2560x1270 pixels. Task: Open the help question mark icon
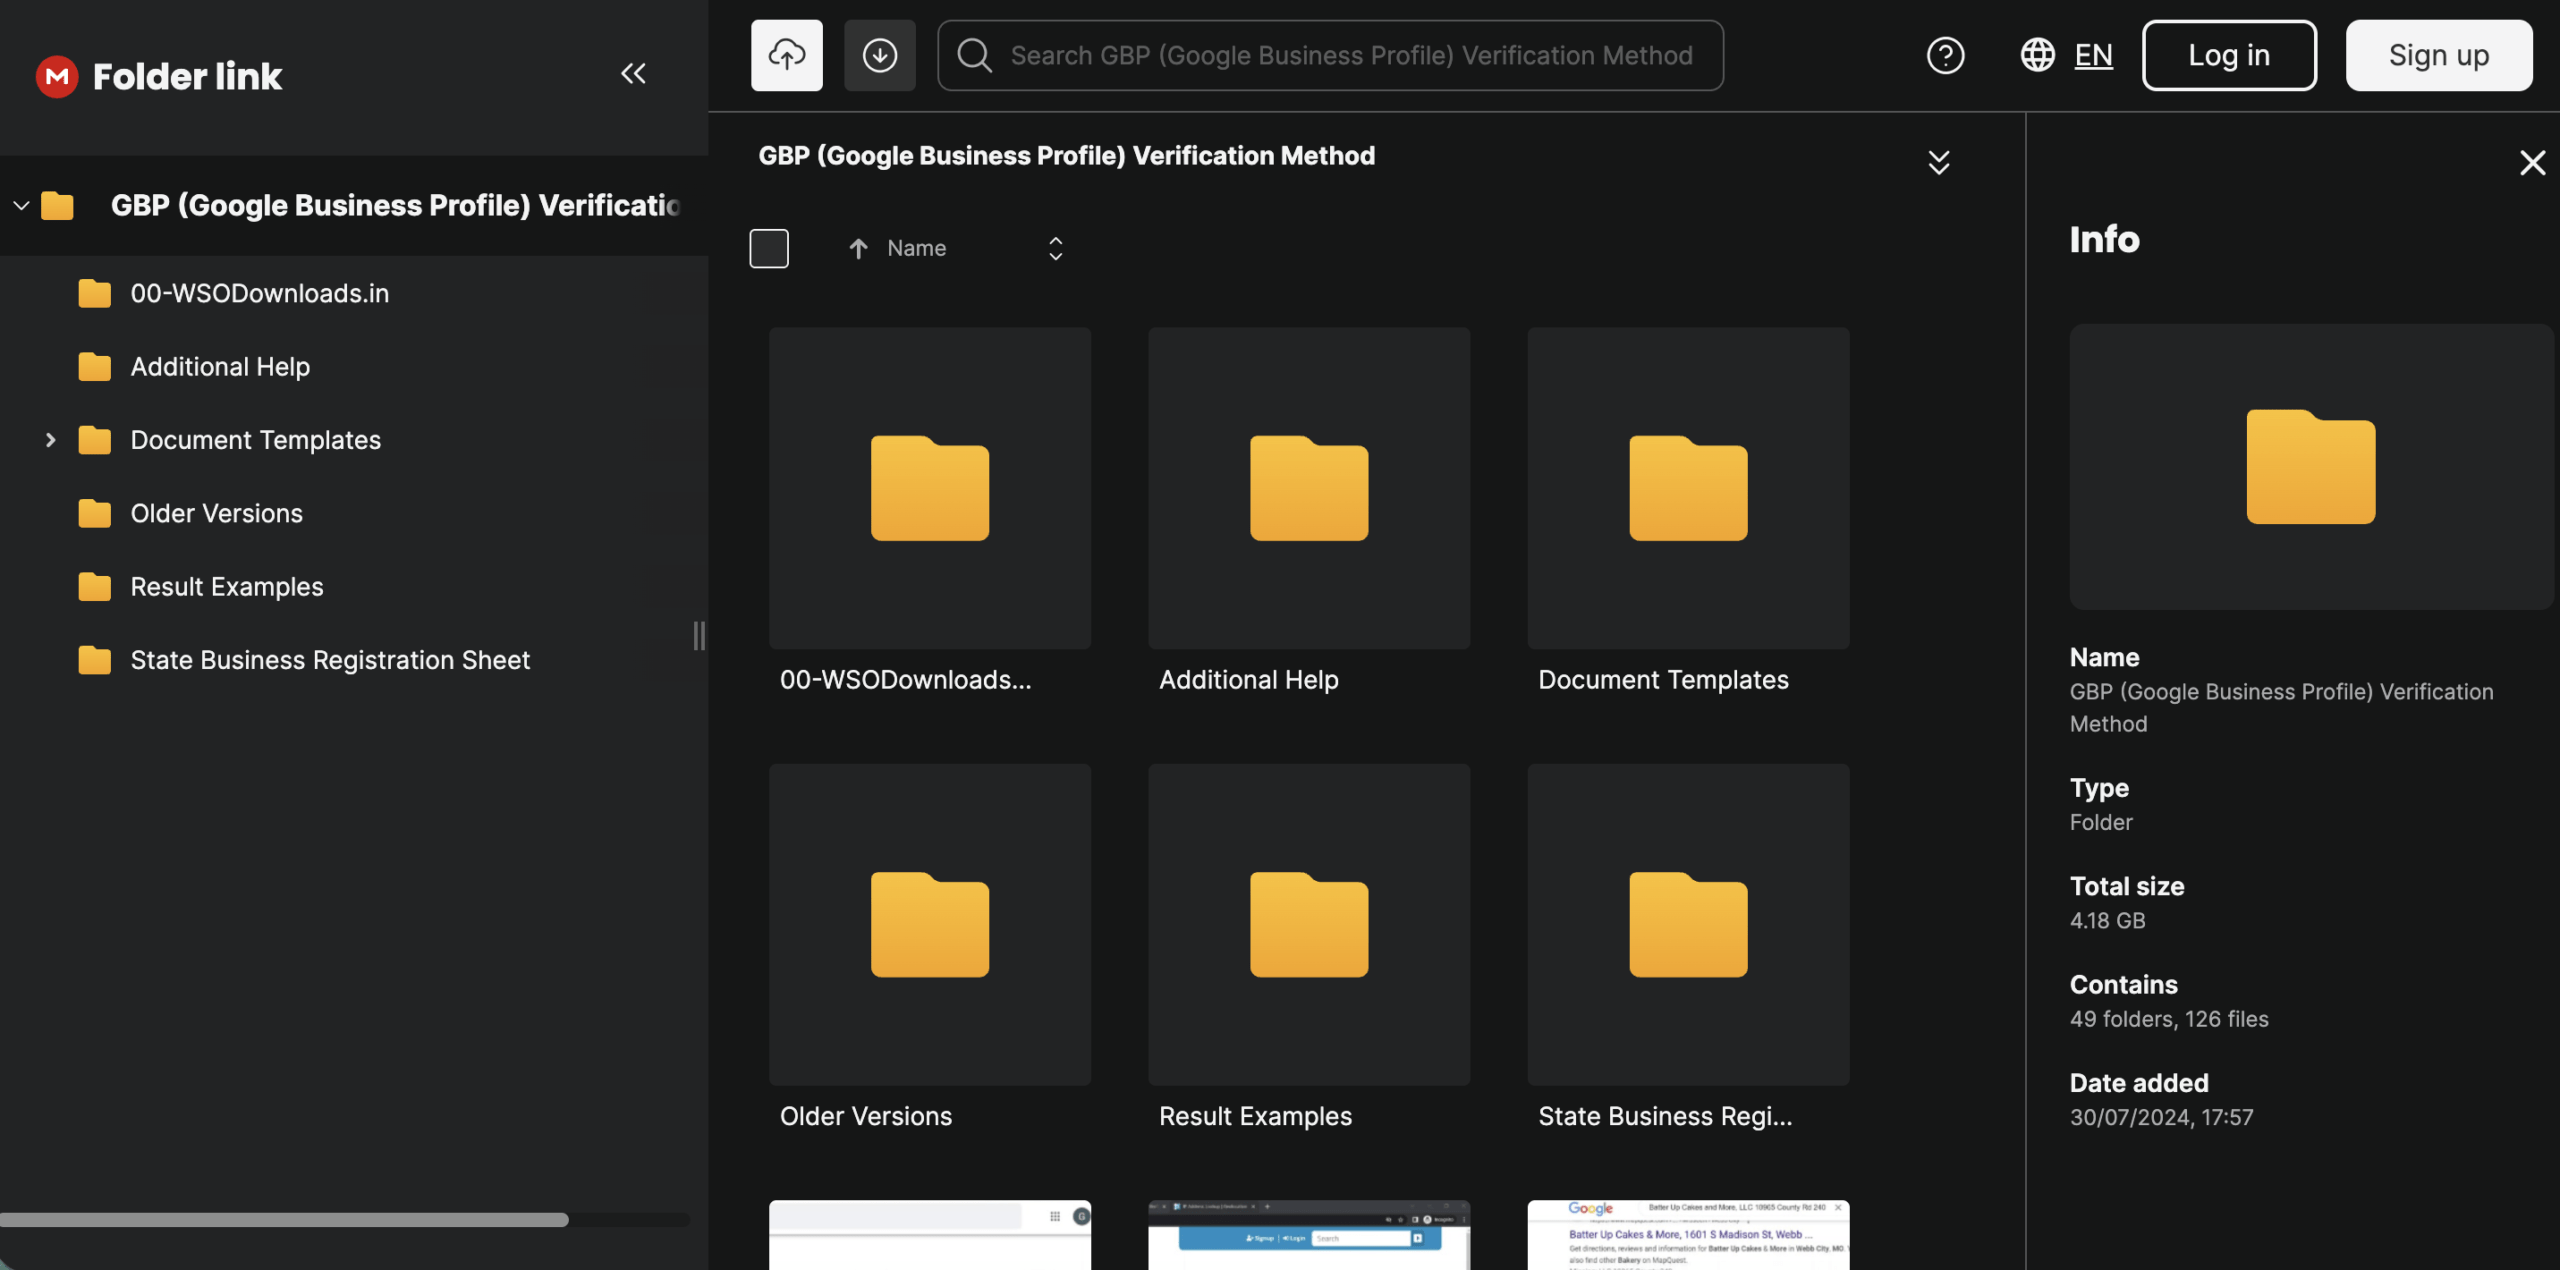coord(1945,55)
